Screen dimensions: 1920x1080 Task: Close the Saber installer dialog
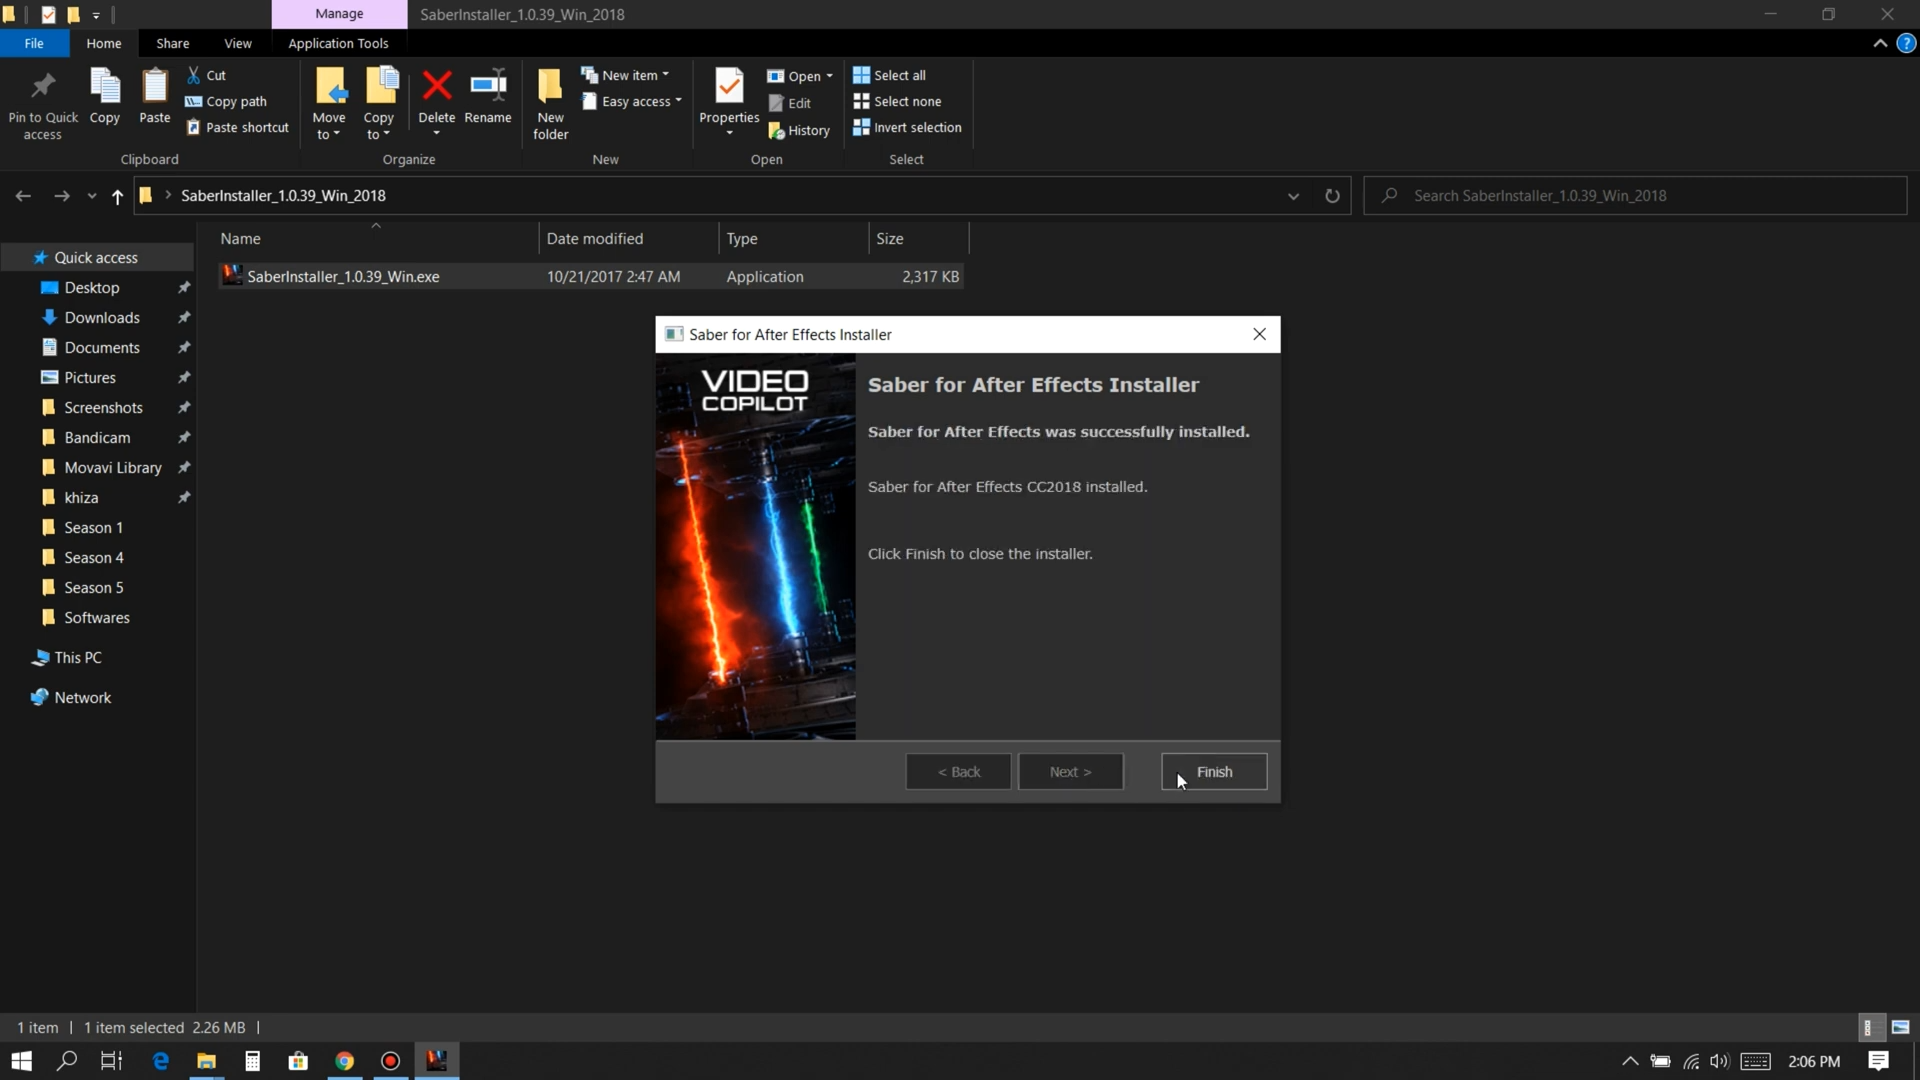pyautogui.click(x=1259, y=334)
